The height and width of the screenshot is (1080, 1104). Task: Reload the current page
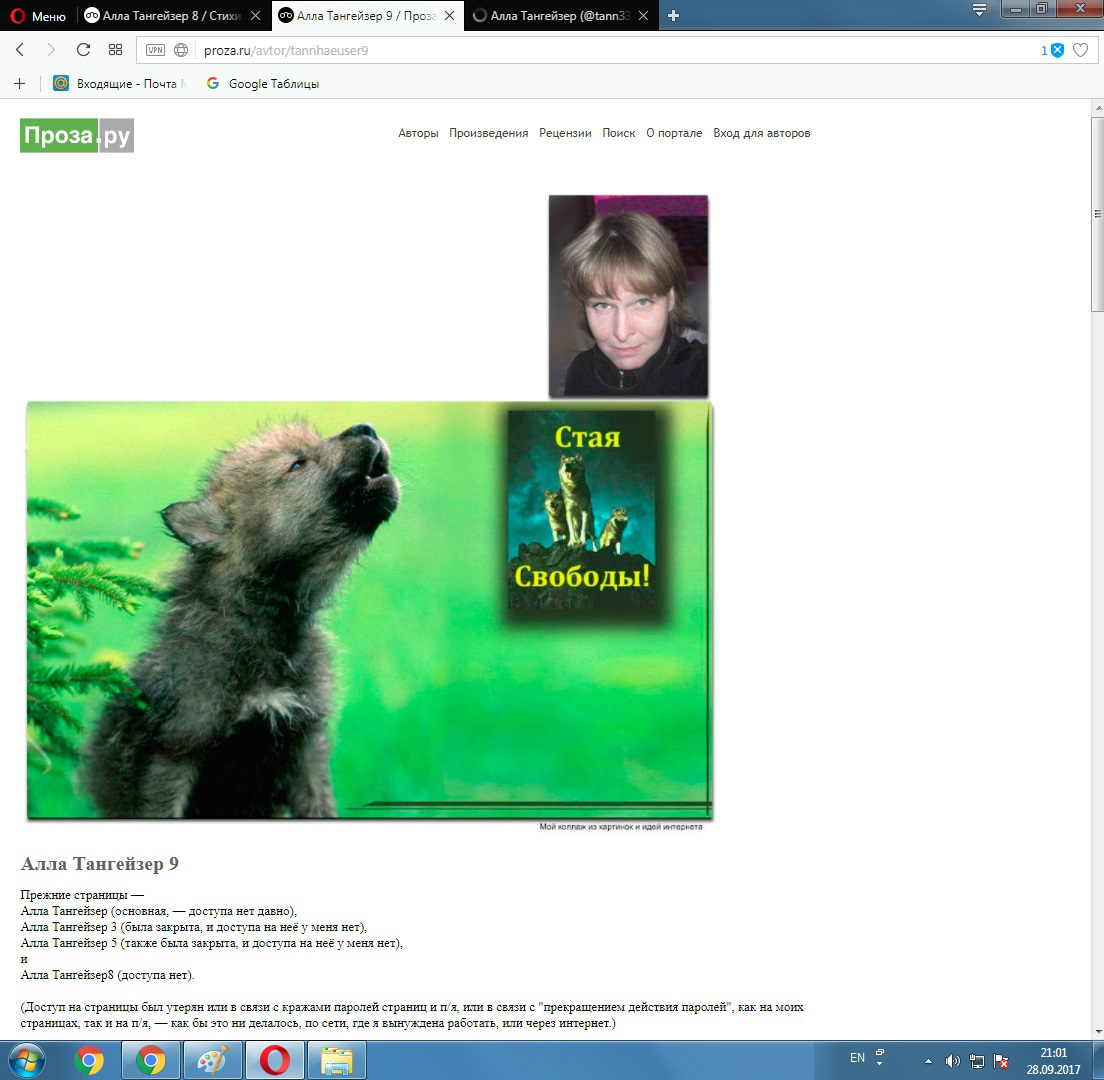84,50
